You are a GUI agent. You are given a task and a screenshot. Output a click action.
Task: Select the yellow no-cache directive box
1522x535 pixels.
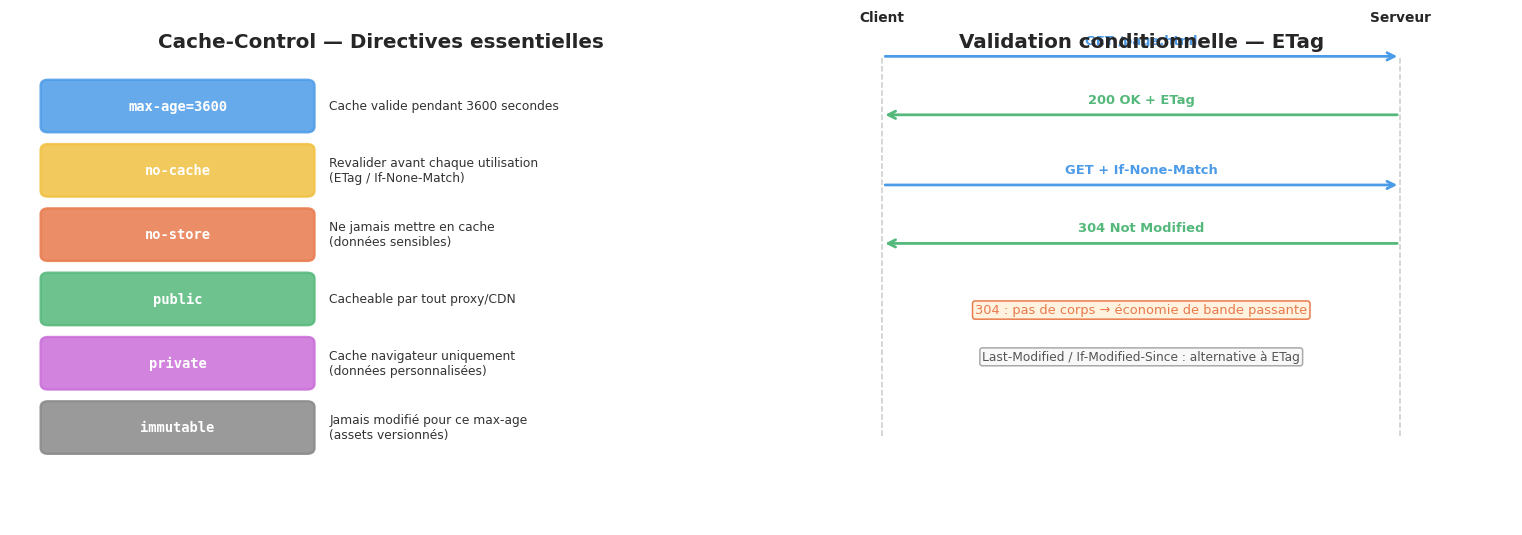click(177, 170)
